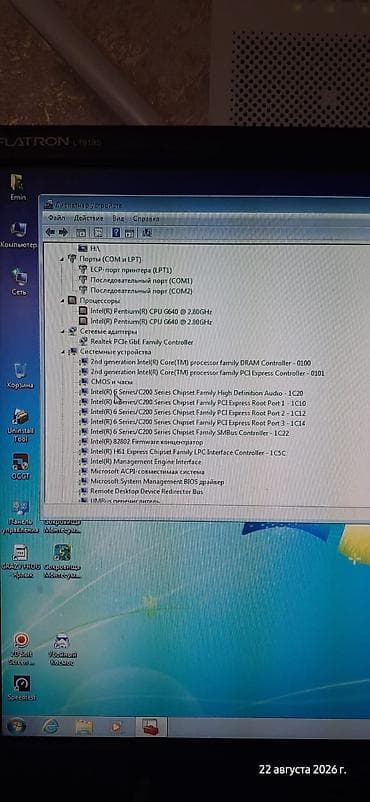This screenshot has height=802, width=370.
Task: Collapse the Процессоры node
Action: tap(62, 301)
